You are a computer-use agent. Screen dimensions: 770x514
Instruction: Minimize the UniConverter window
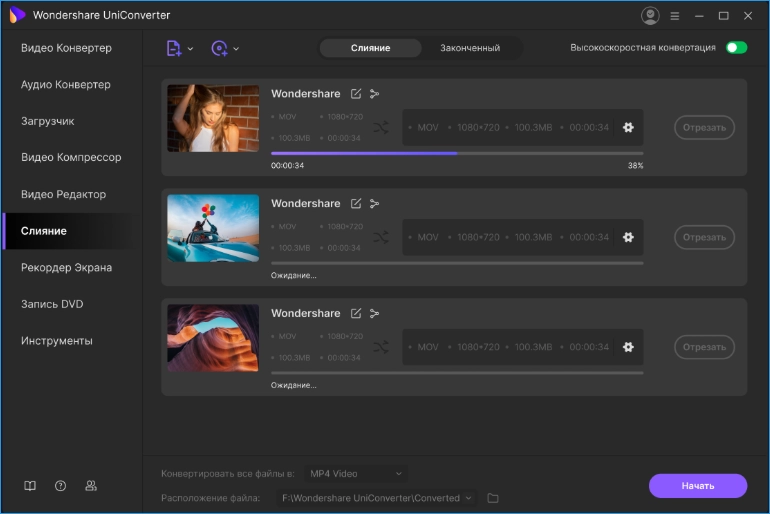(x=699, y=16)
